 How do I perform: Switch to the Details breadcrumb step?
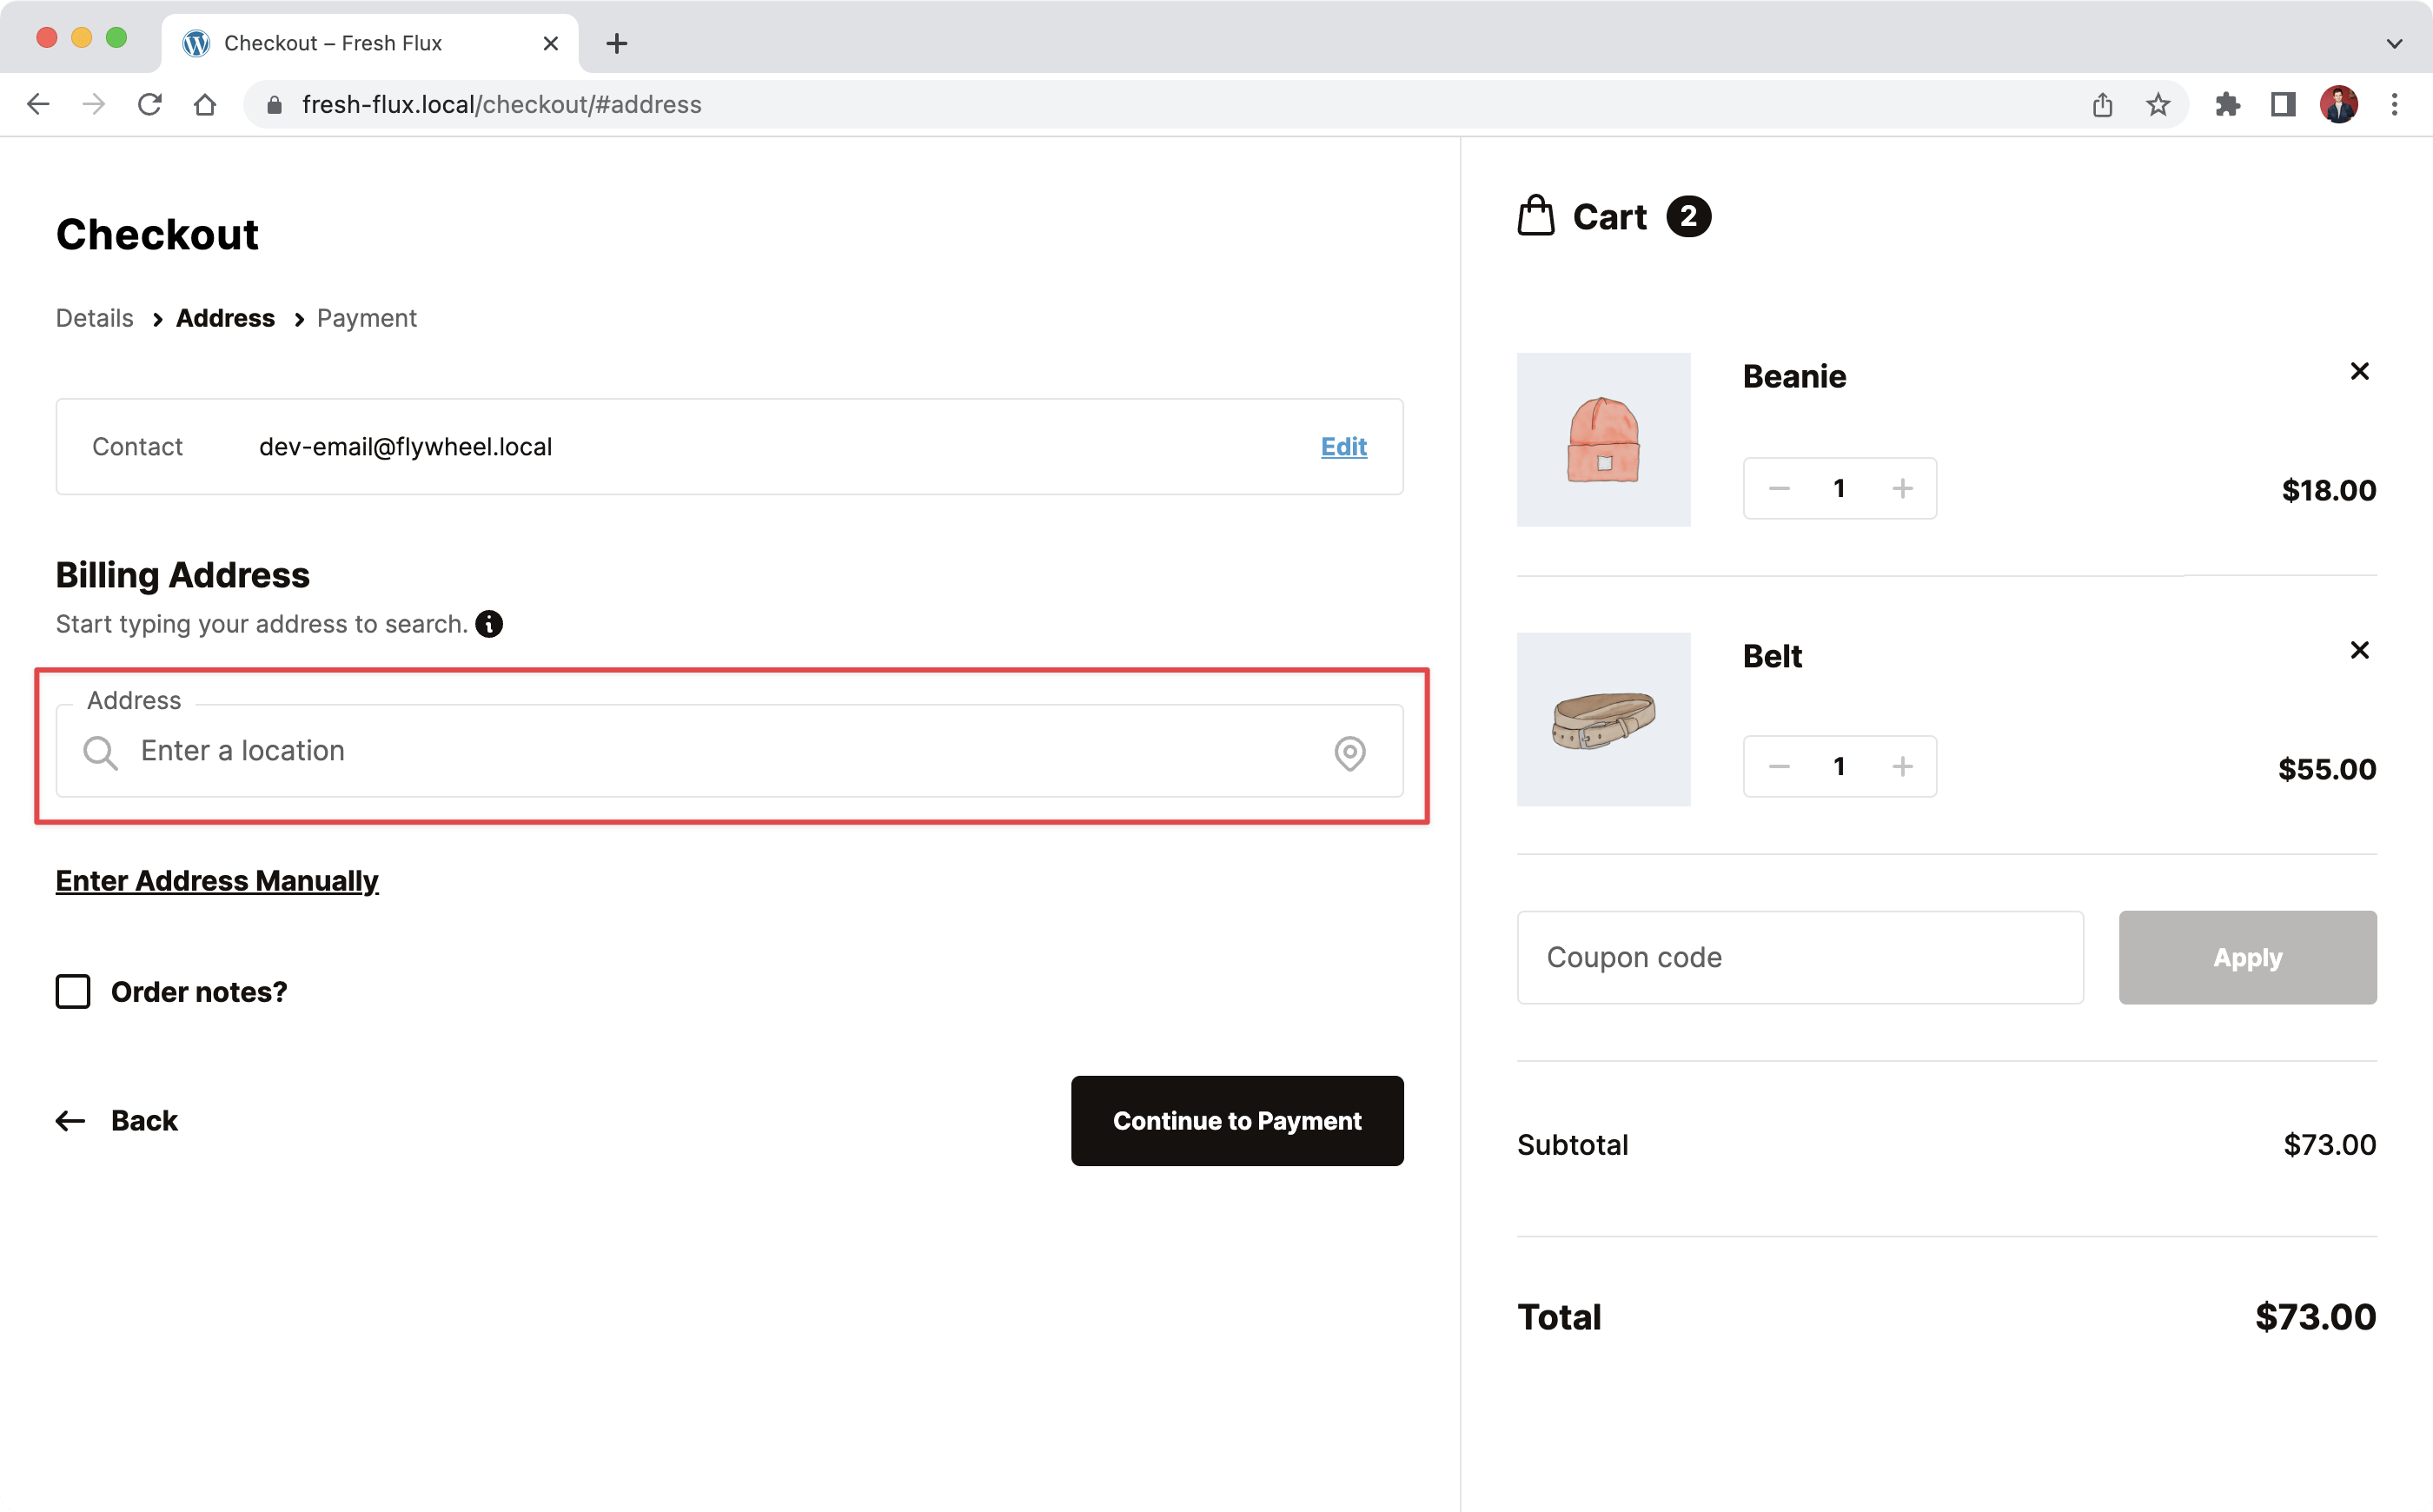coord(93,318)
